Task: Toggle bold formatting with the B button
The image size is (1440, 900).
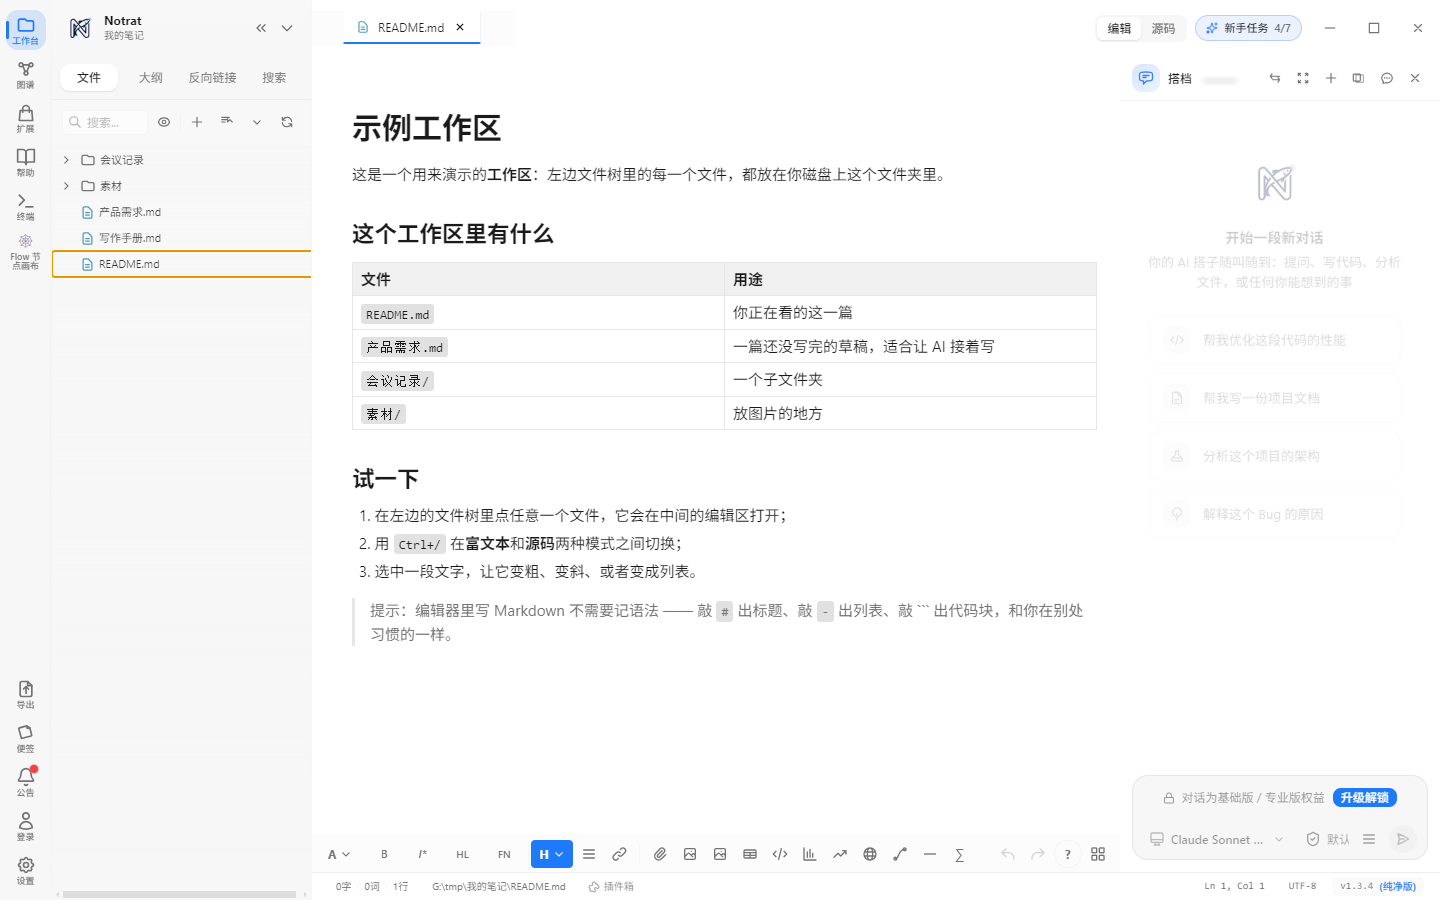Action: point(384,854)
